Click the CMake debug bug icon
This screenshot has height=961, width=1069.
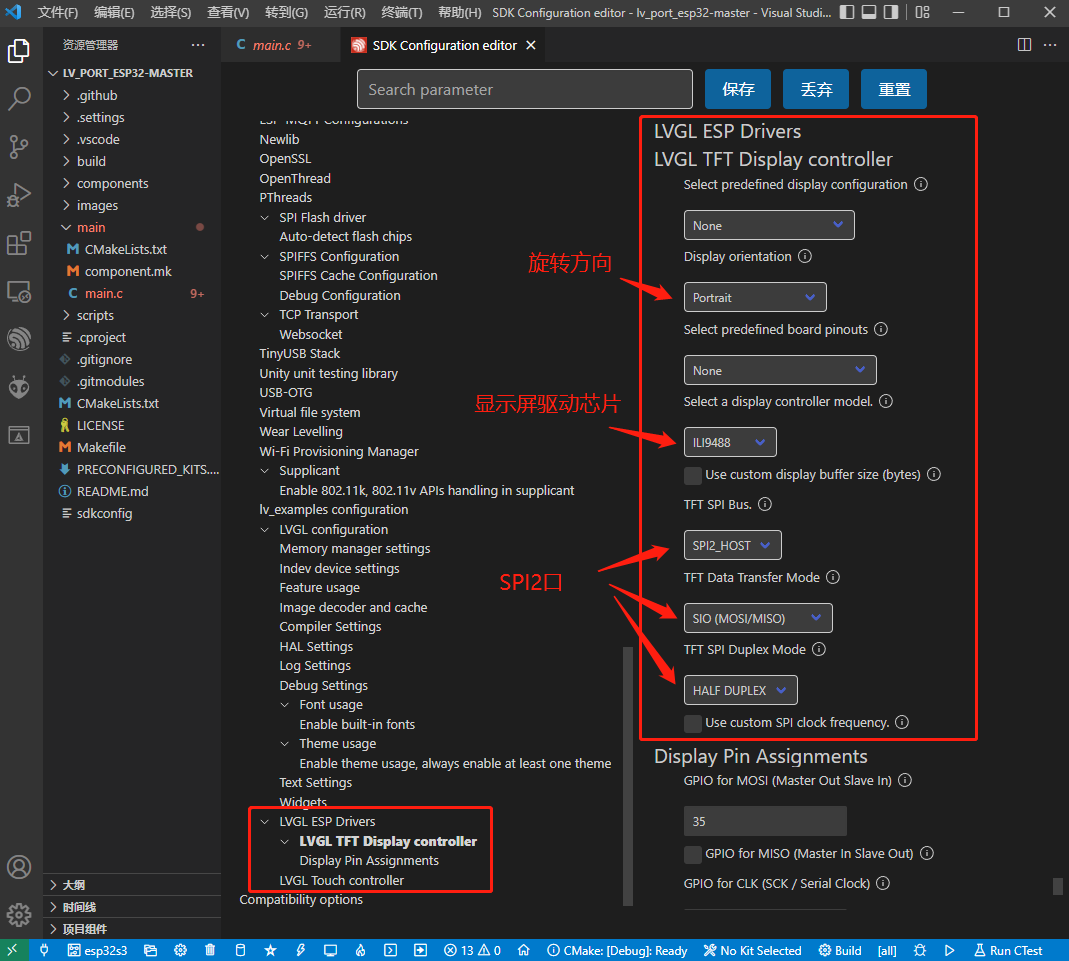tap(920, 950)
